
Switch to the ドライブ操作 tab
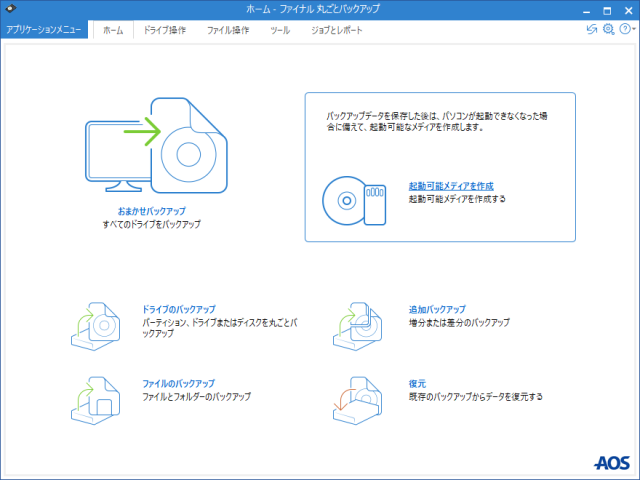pos(164,30)
